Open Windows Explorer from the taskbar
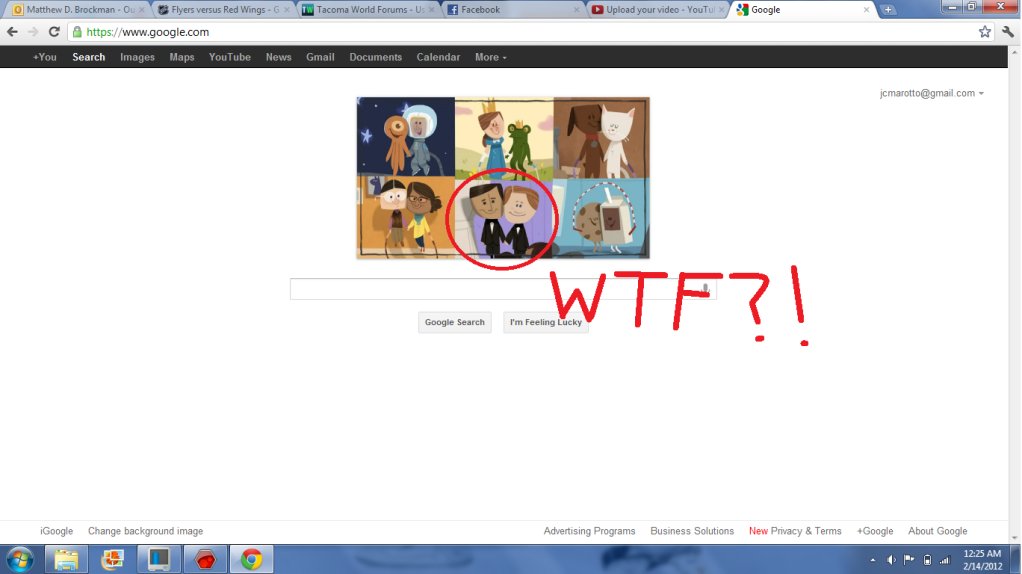This screenshot has height=574, width=1022. tap(66, 560)
